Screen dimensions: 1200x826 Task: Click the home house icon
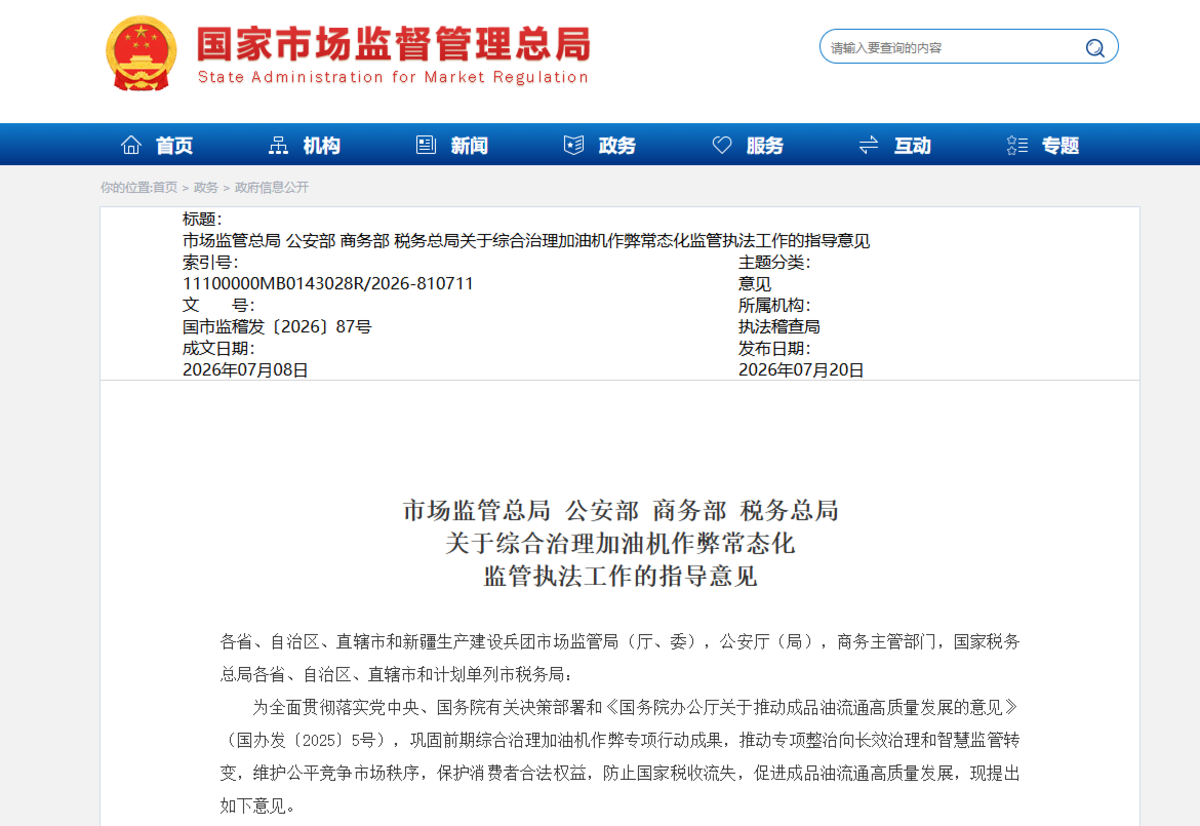pyautogui.click(x=131, y=145)
